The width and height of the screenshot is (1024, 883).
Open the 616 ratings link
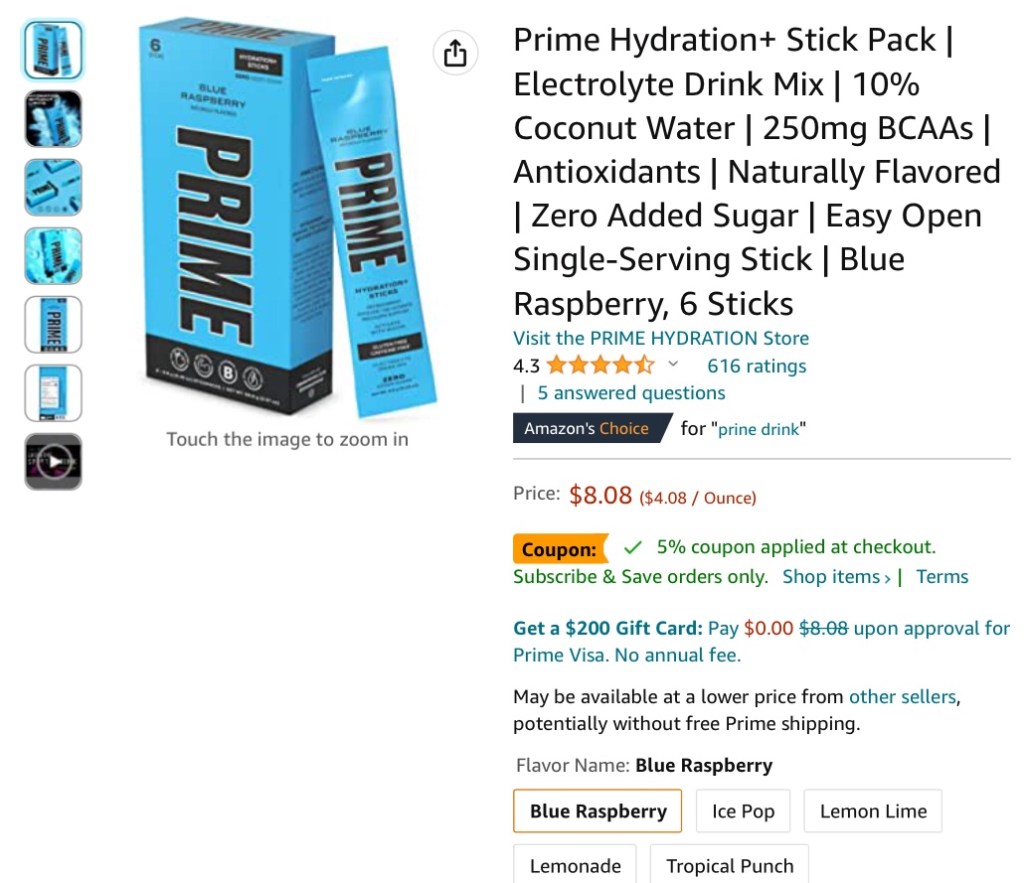(757, 366)
